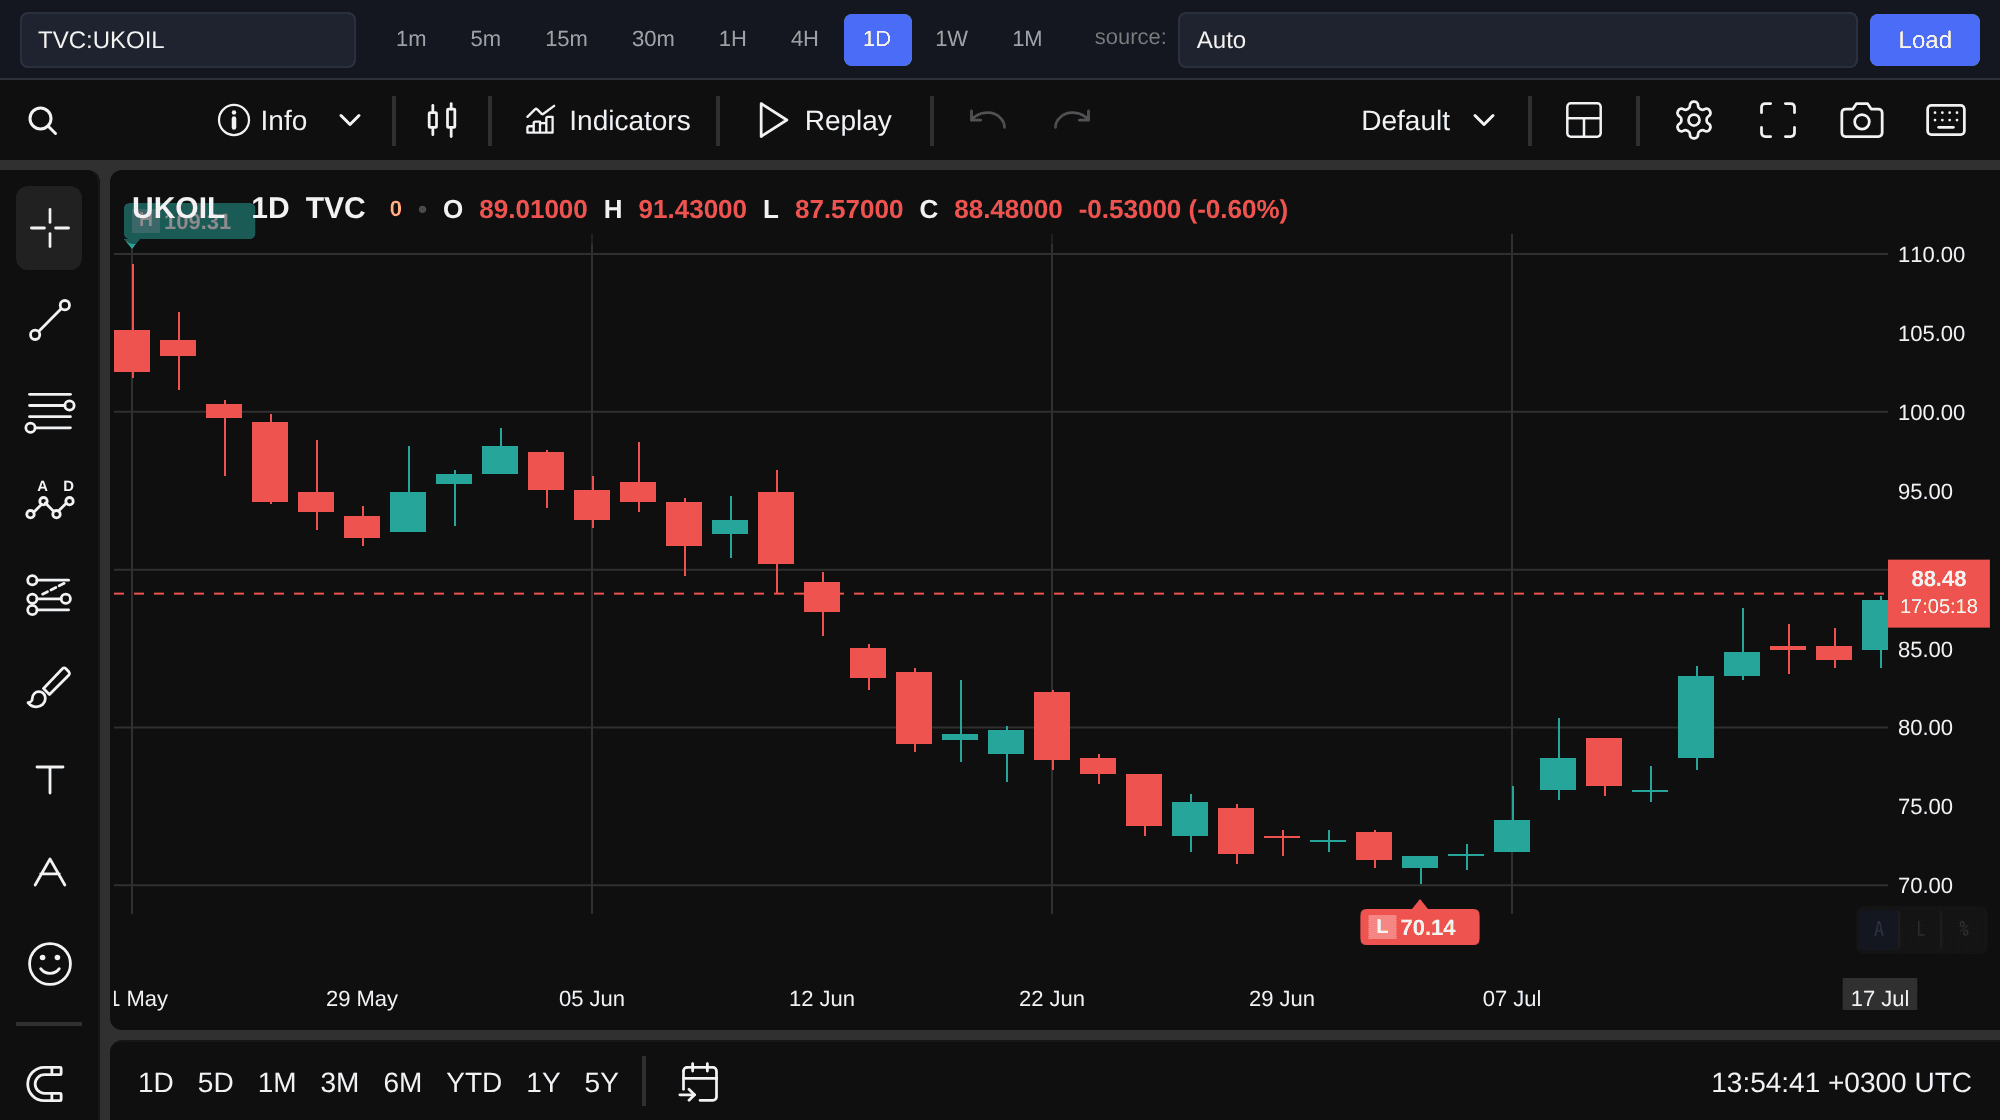Set the date range to 1D

click(x=155, y=1083)
